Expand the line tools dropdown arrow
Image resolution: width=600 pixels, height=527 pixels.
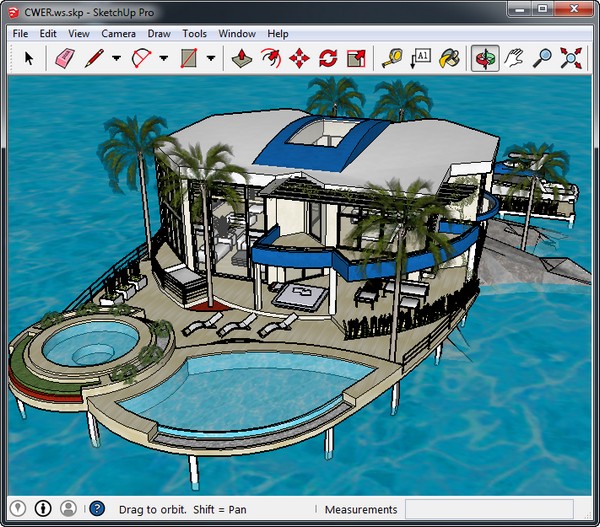tap(117, 59)
